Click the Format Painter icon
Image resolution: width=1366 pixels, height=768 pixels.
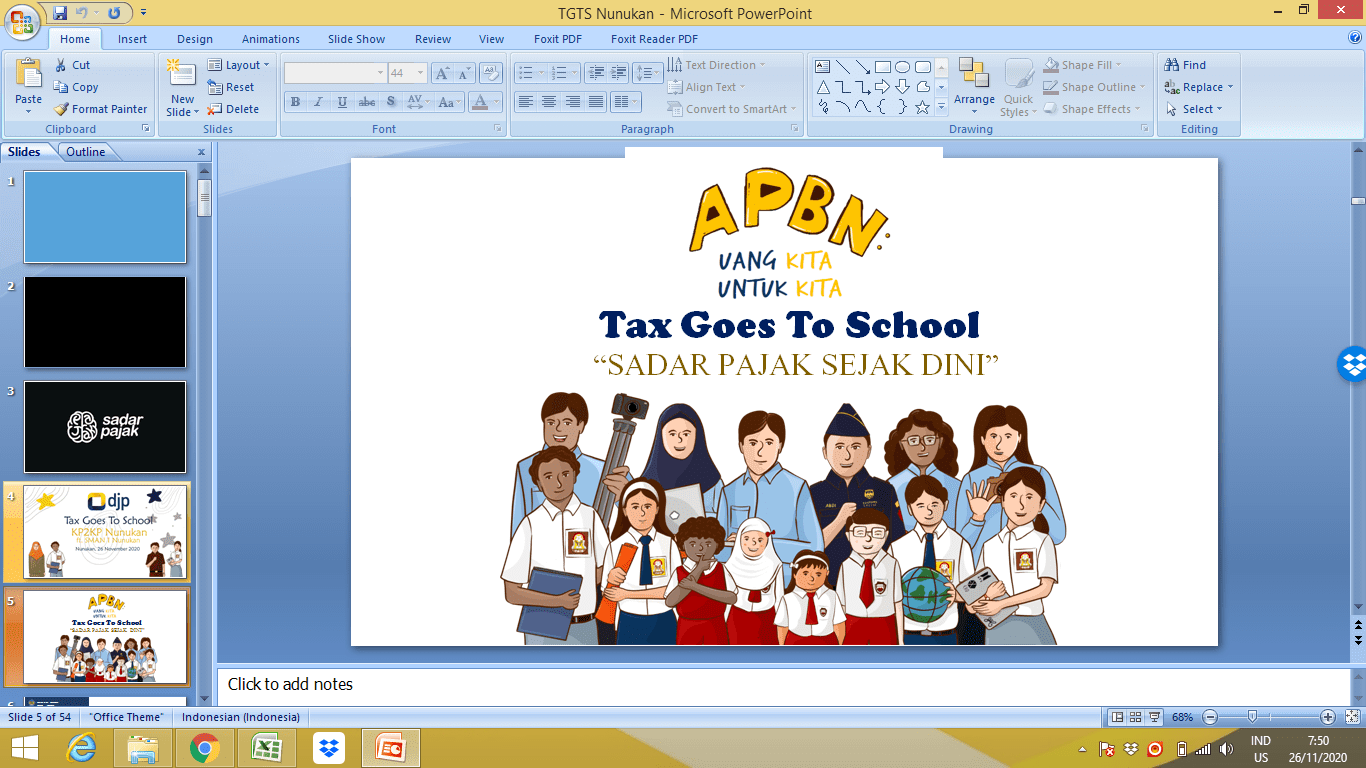click(62, 109)
